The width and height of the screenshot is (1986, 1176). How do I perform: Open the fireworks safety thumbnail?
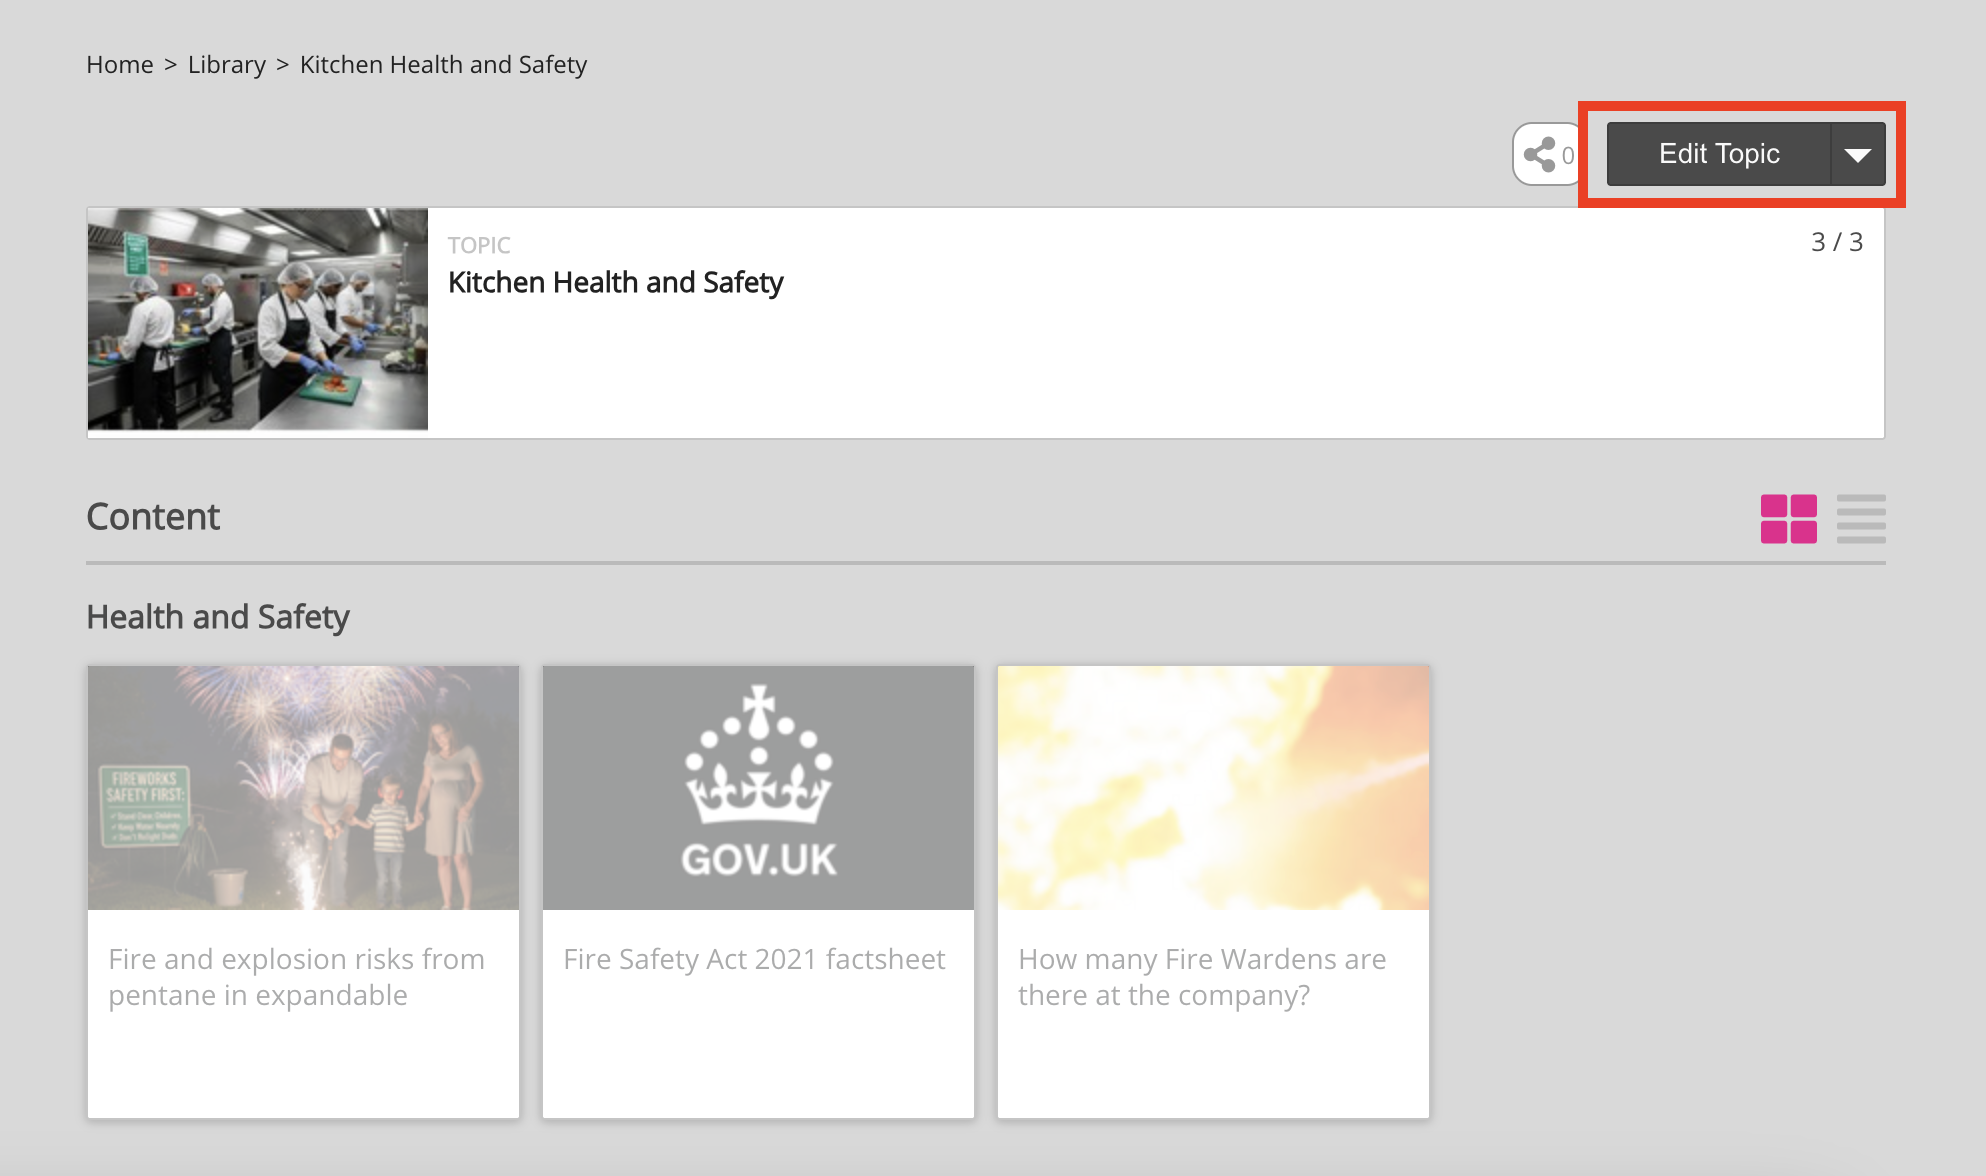[303, 788]
